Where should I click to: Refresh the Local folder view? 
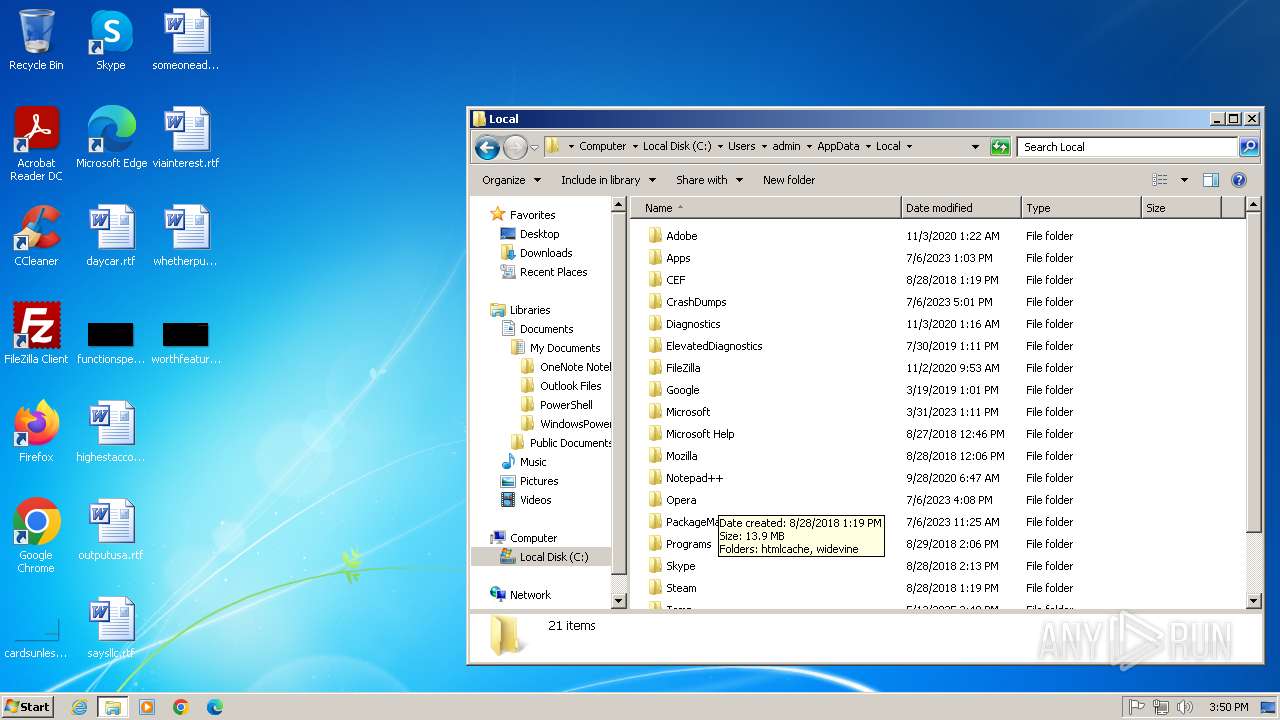[1000, 147]
